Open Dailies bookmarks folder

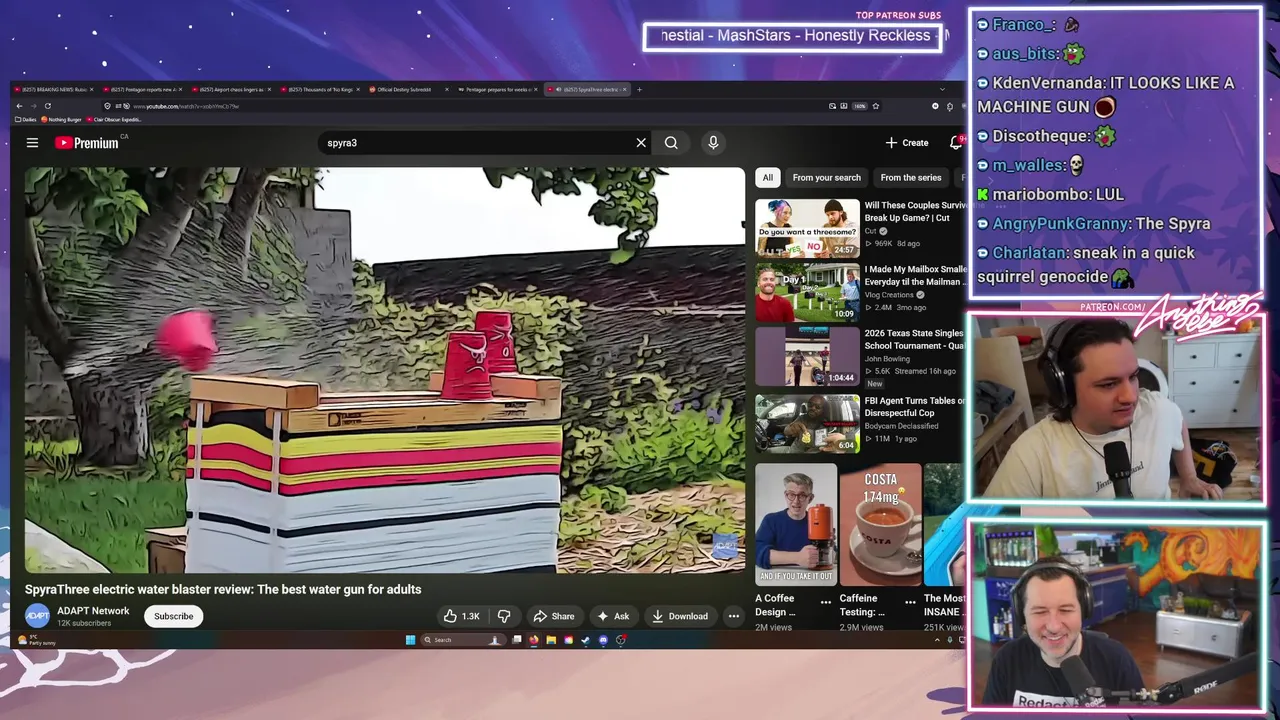pos(26,119)
